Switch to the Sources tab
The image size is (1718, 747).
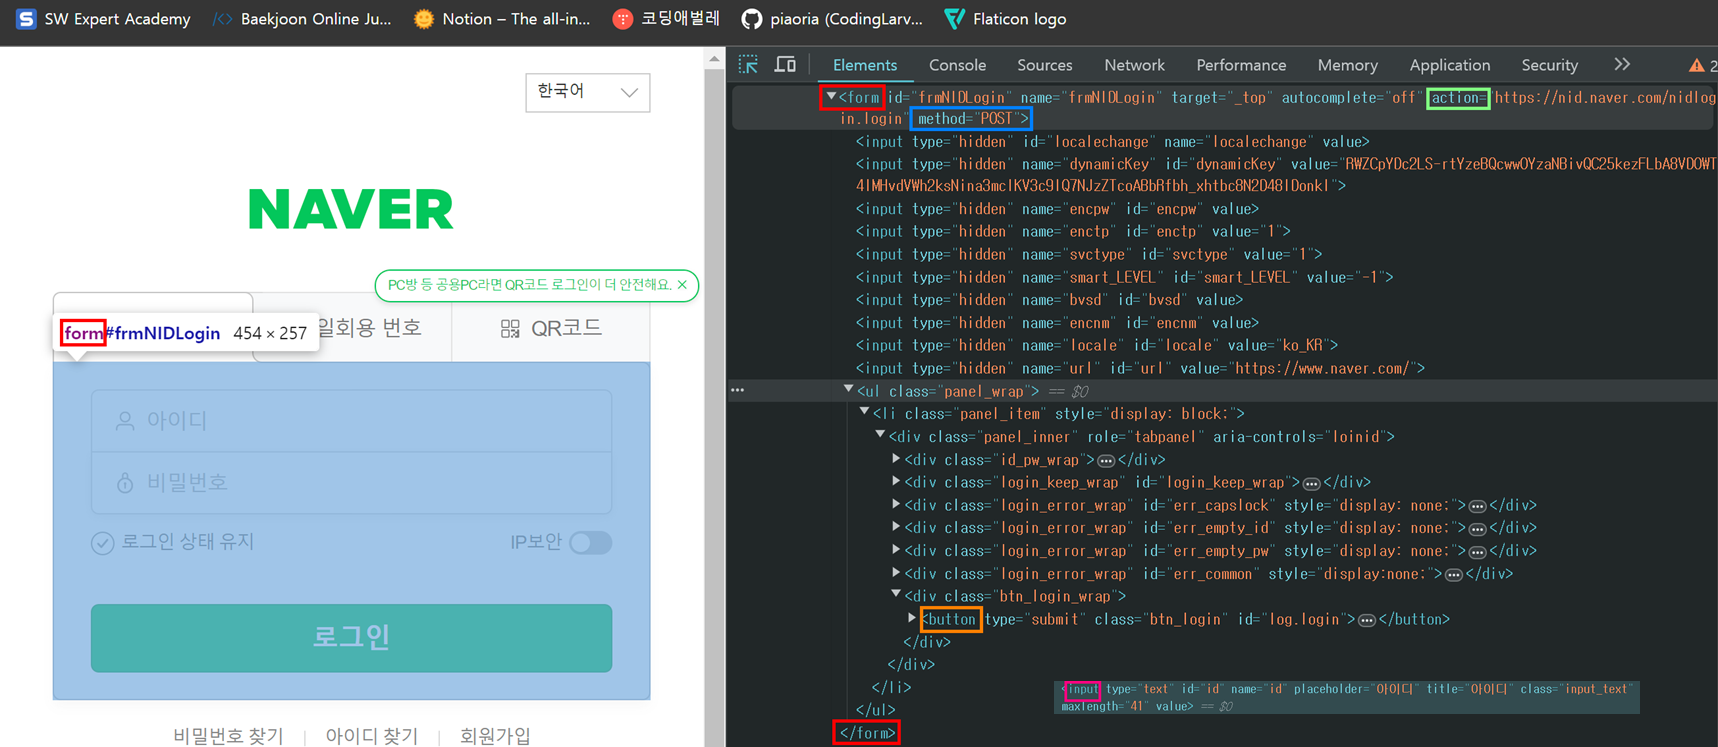click(1045, 65)
